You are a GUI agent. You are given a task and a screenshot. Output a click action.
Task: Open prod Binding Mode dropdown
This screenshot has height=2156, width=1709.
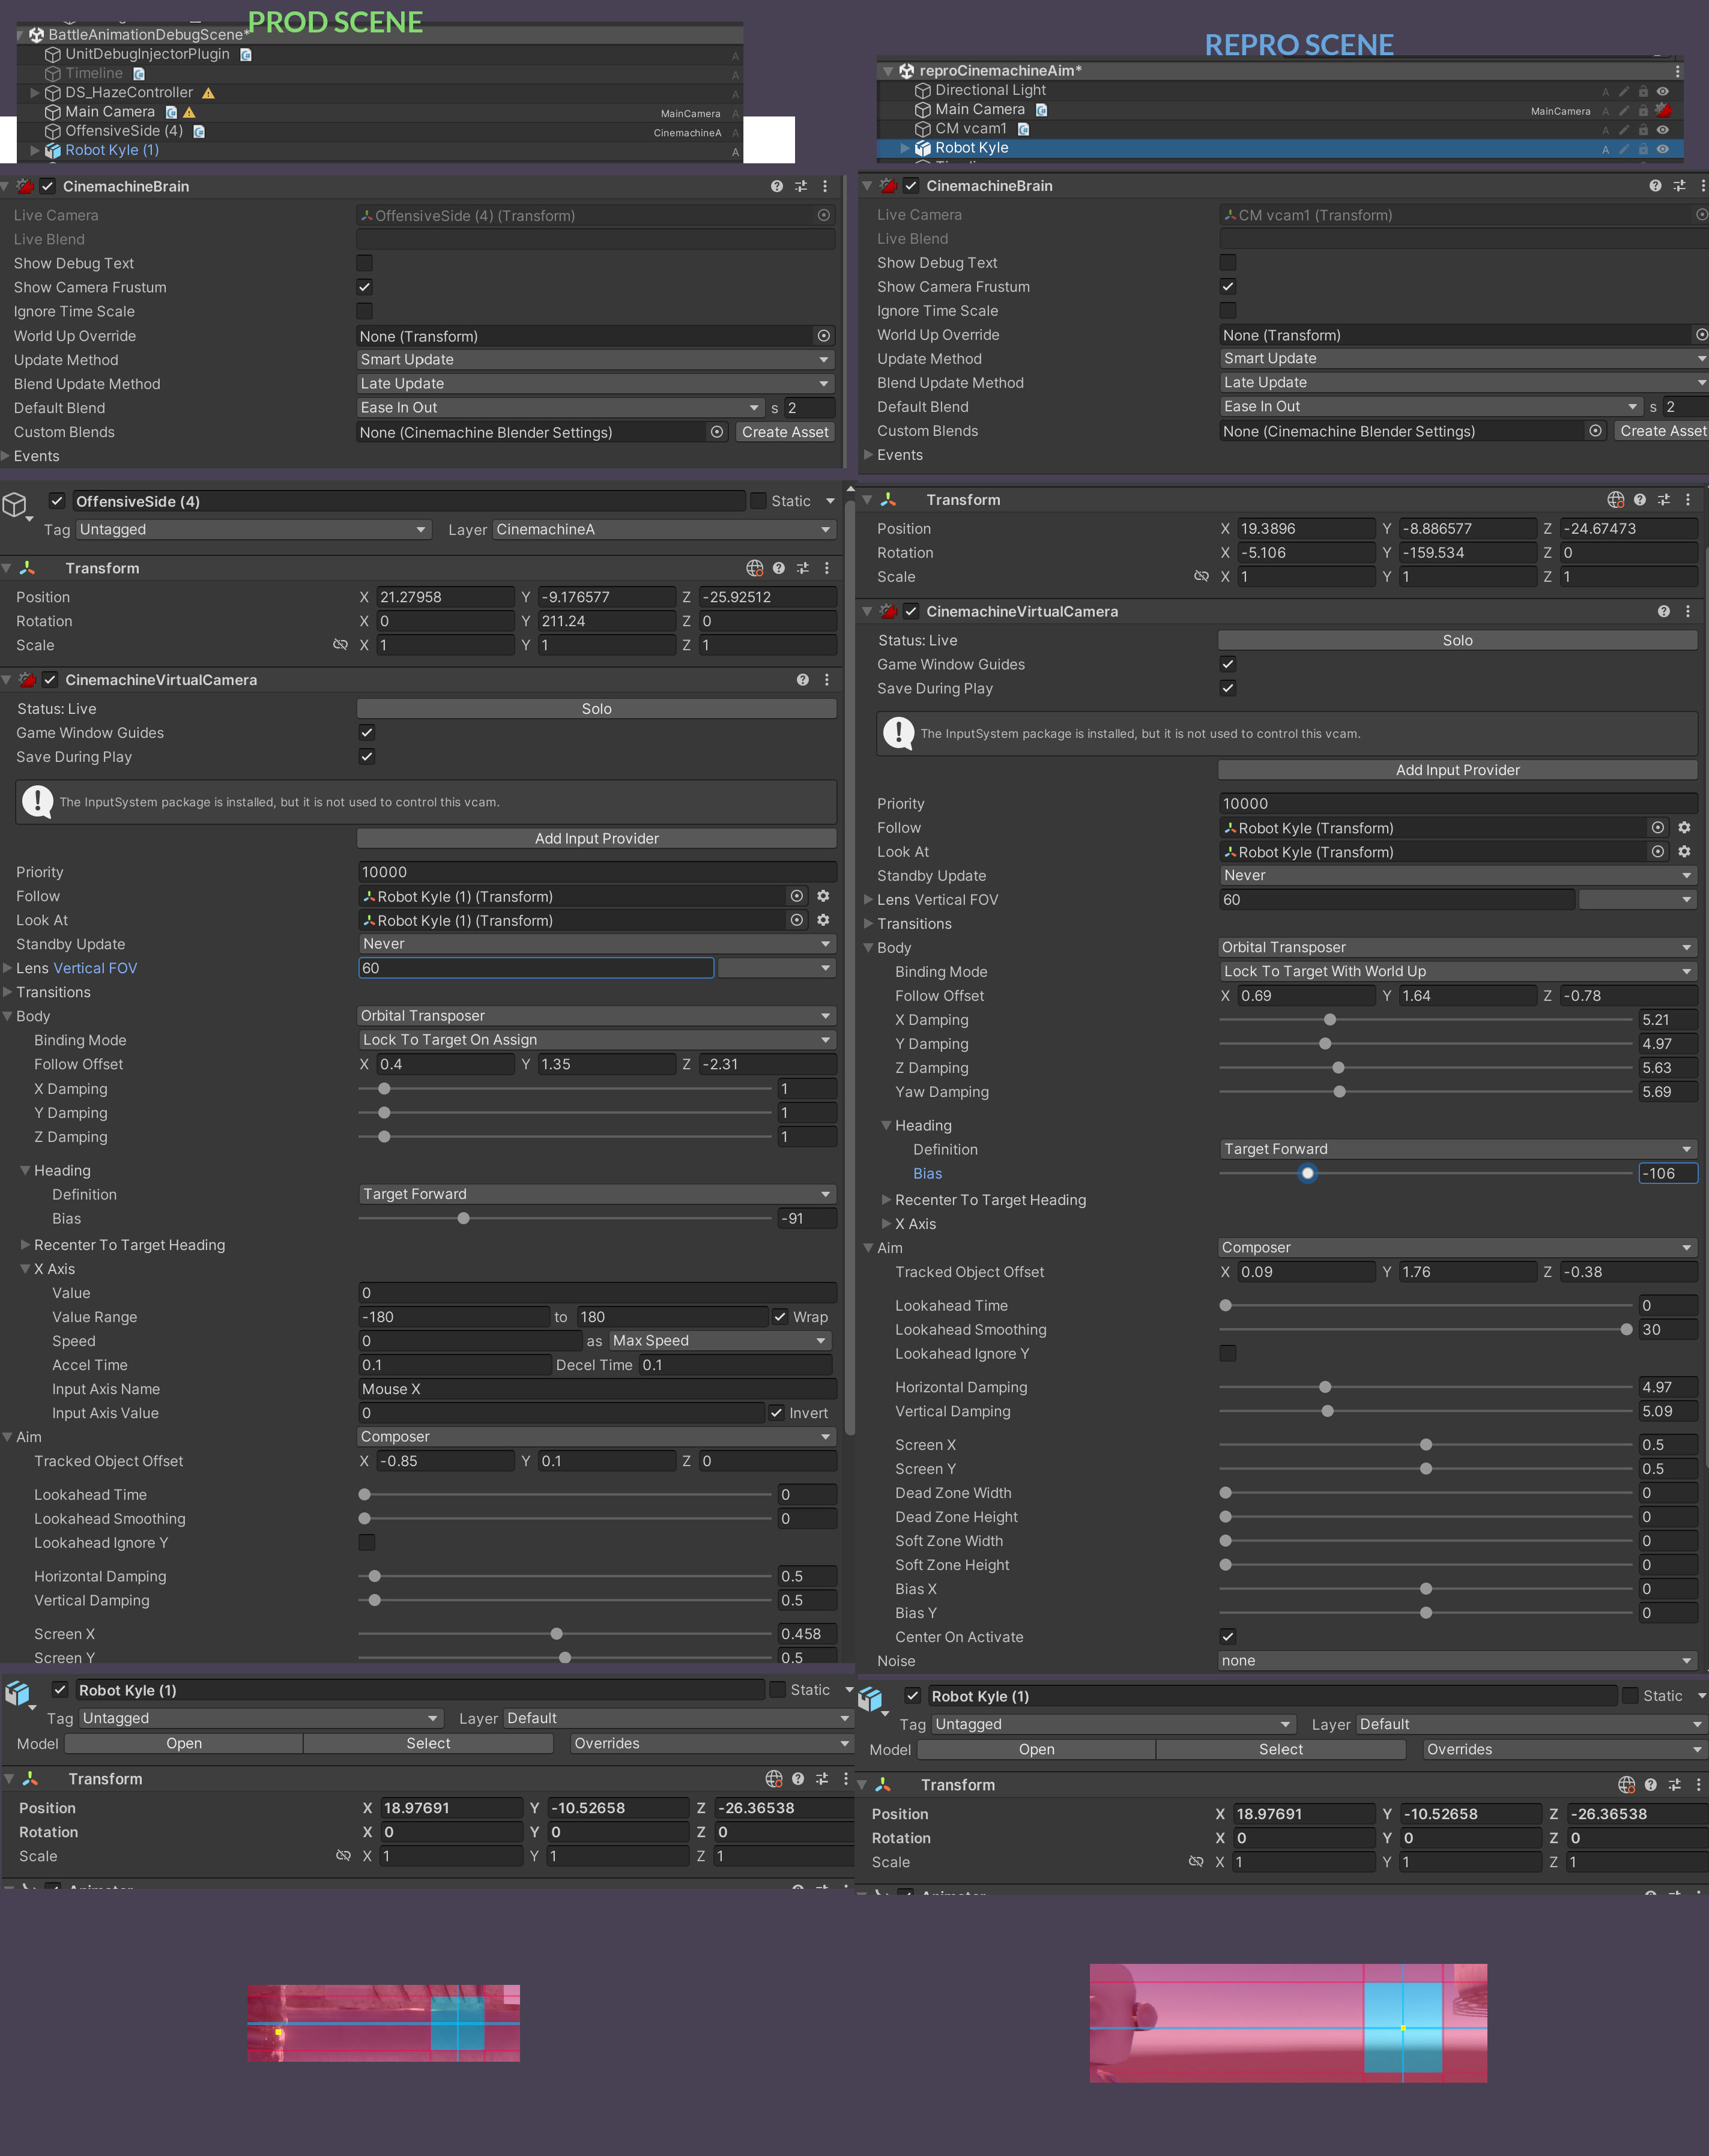tap(597, 1040)
